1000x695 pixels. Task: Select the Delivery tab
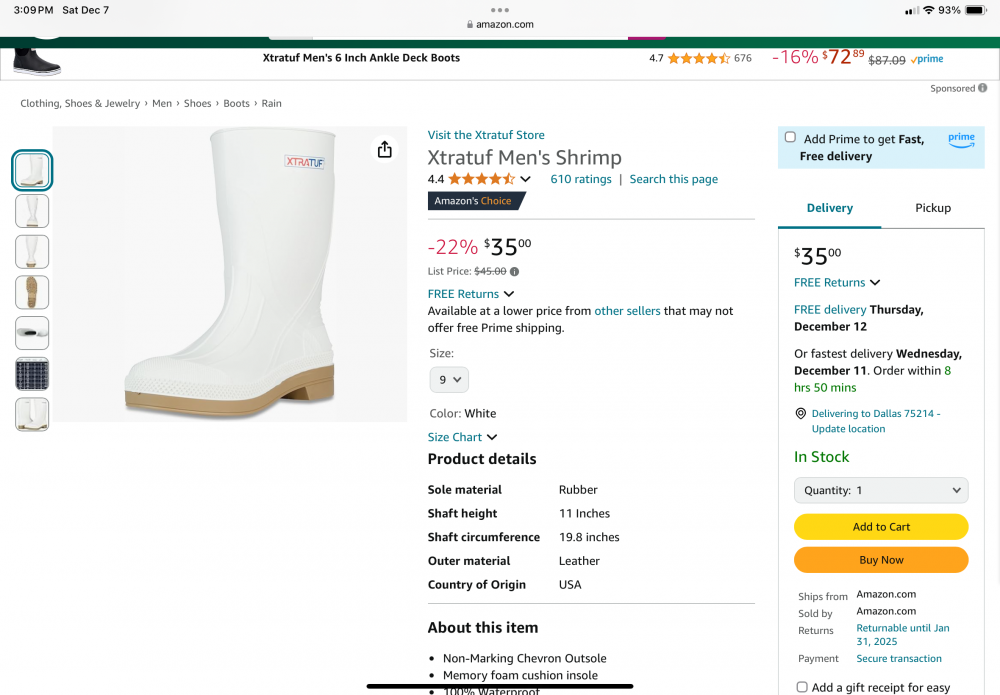[x=830, y=208]
